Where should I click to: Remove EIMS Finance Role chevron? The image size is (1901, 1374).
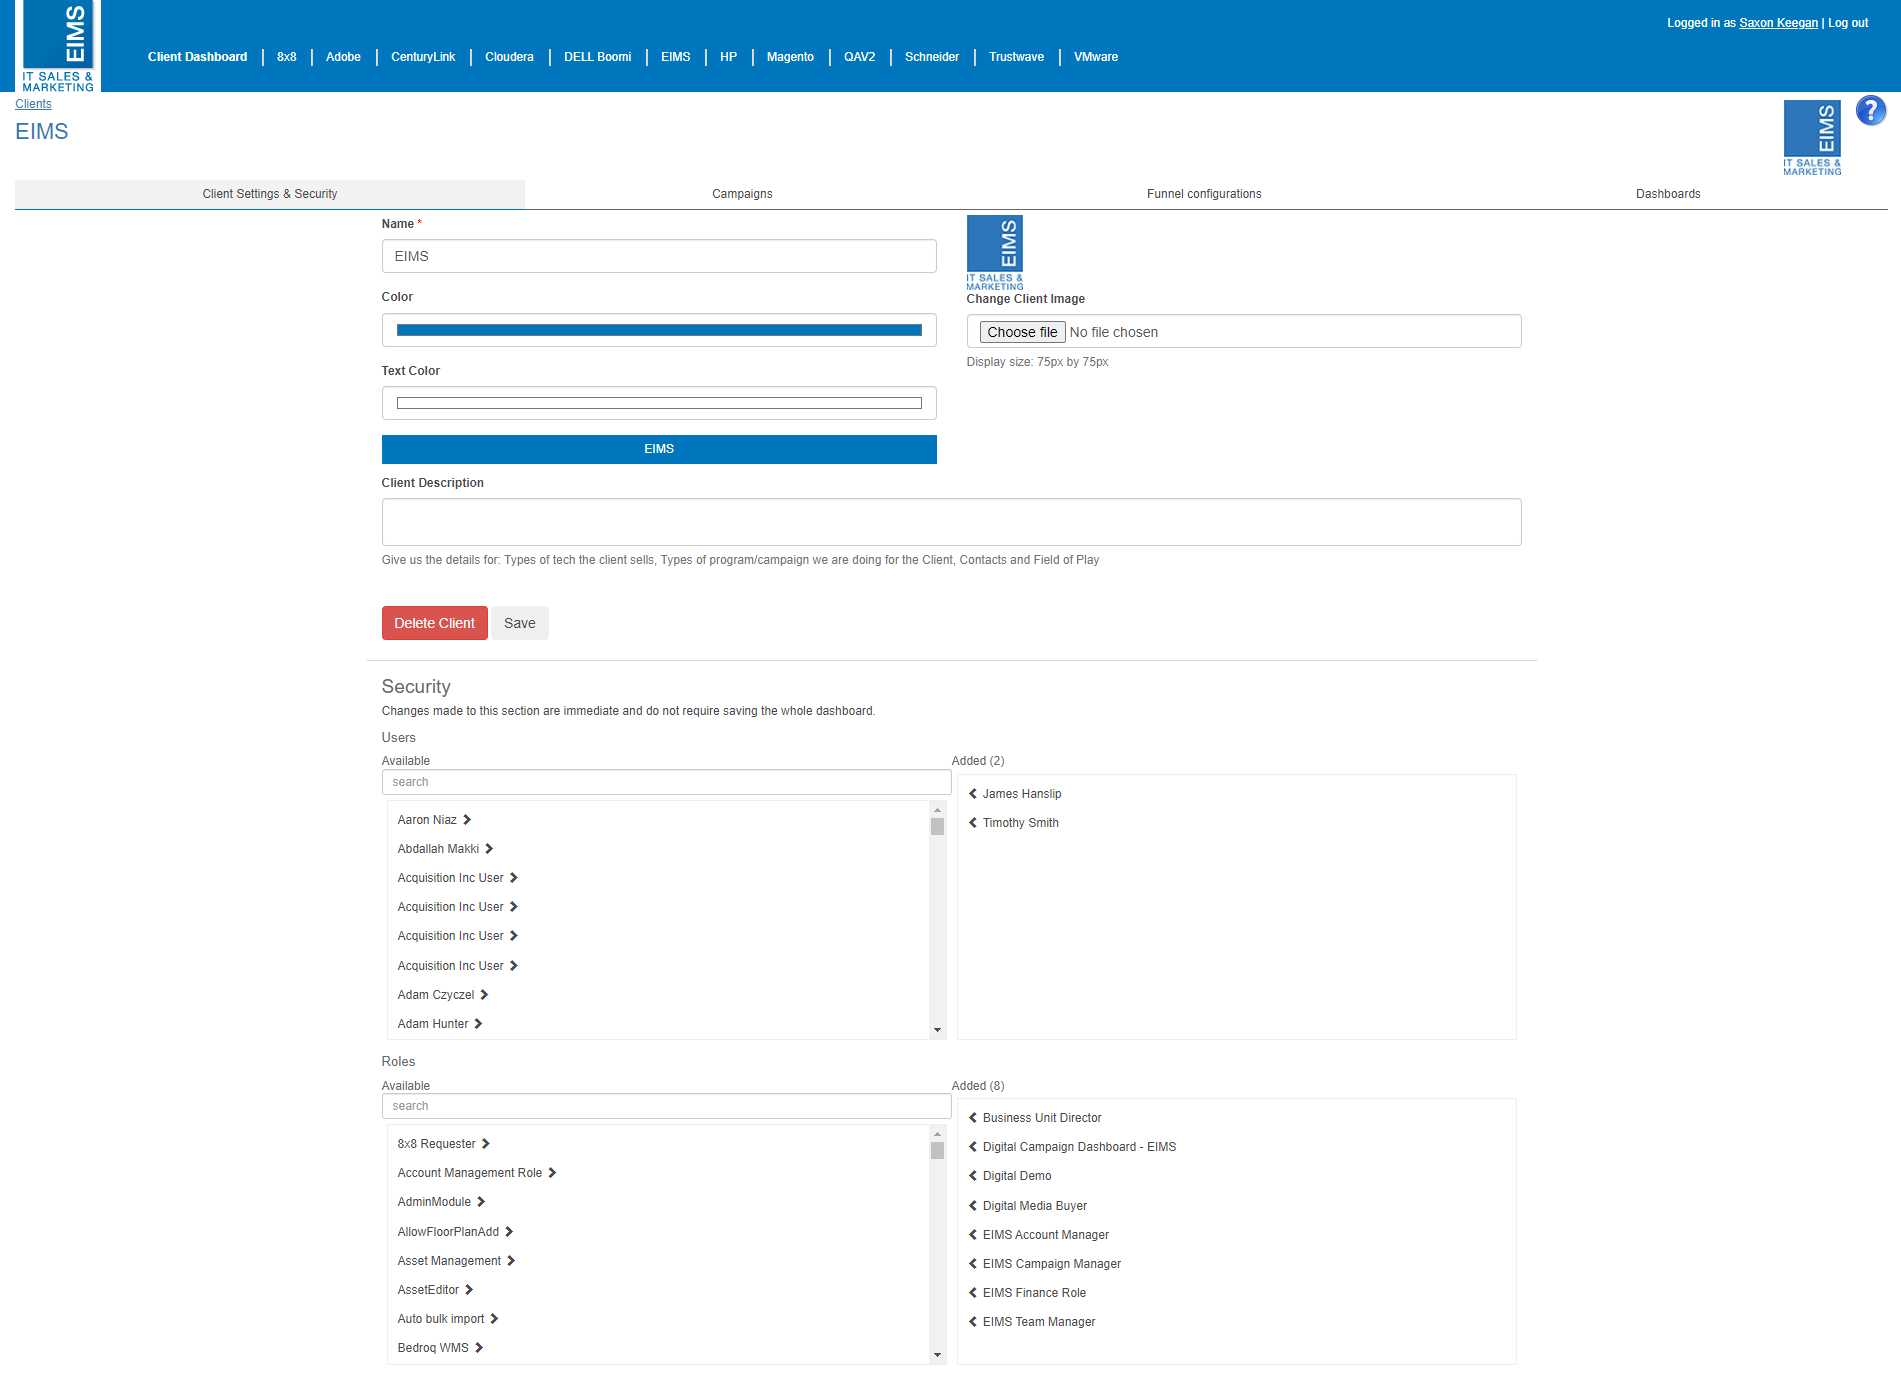972,1293
